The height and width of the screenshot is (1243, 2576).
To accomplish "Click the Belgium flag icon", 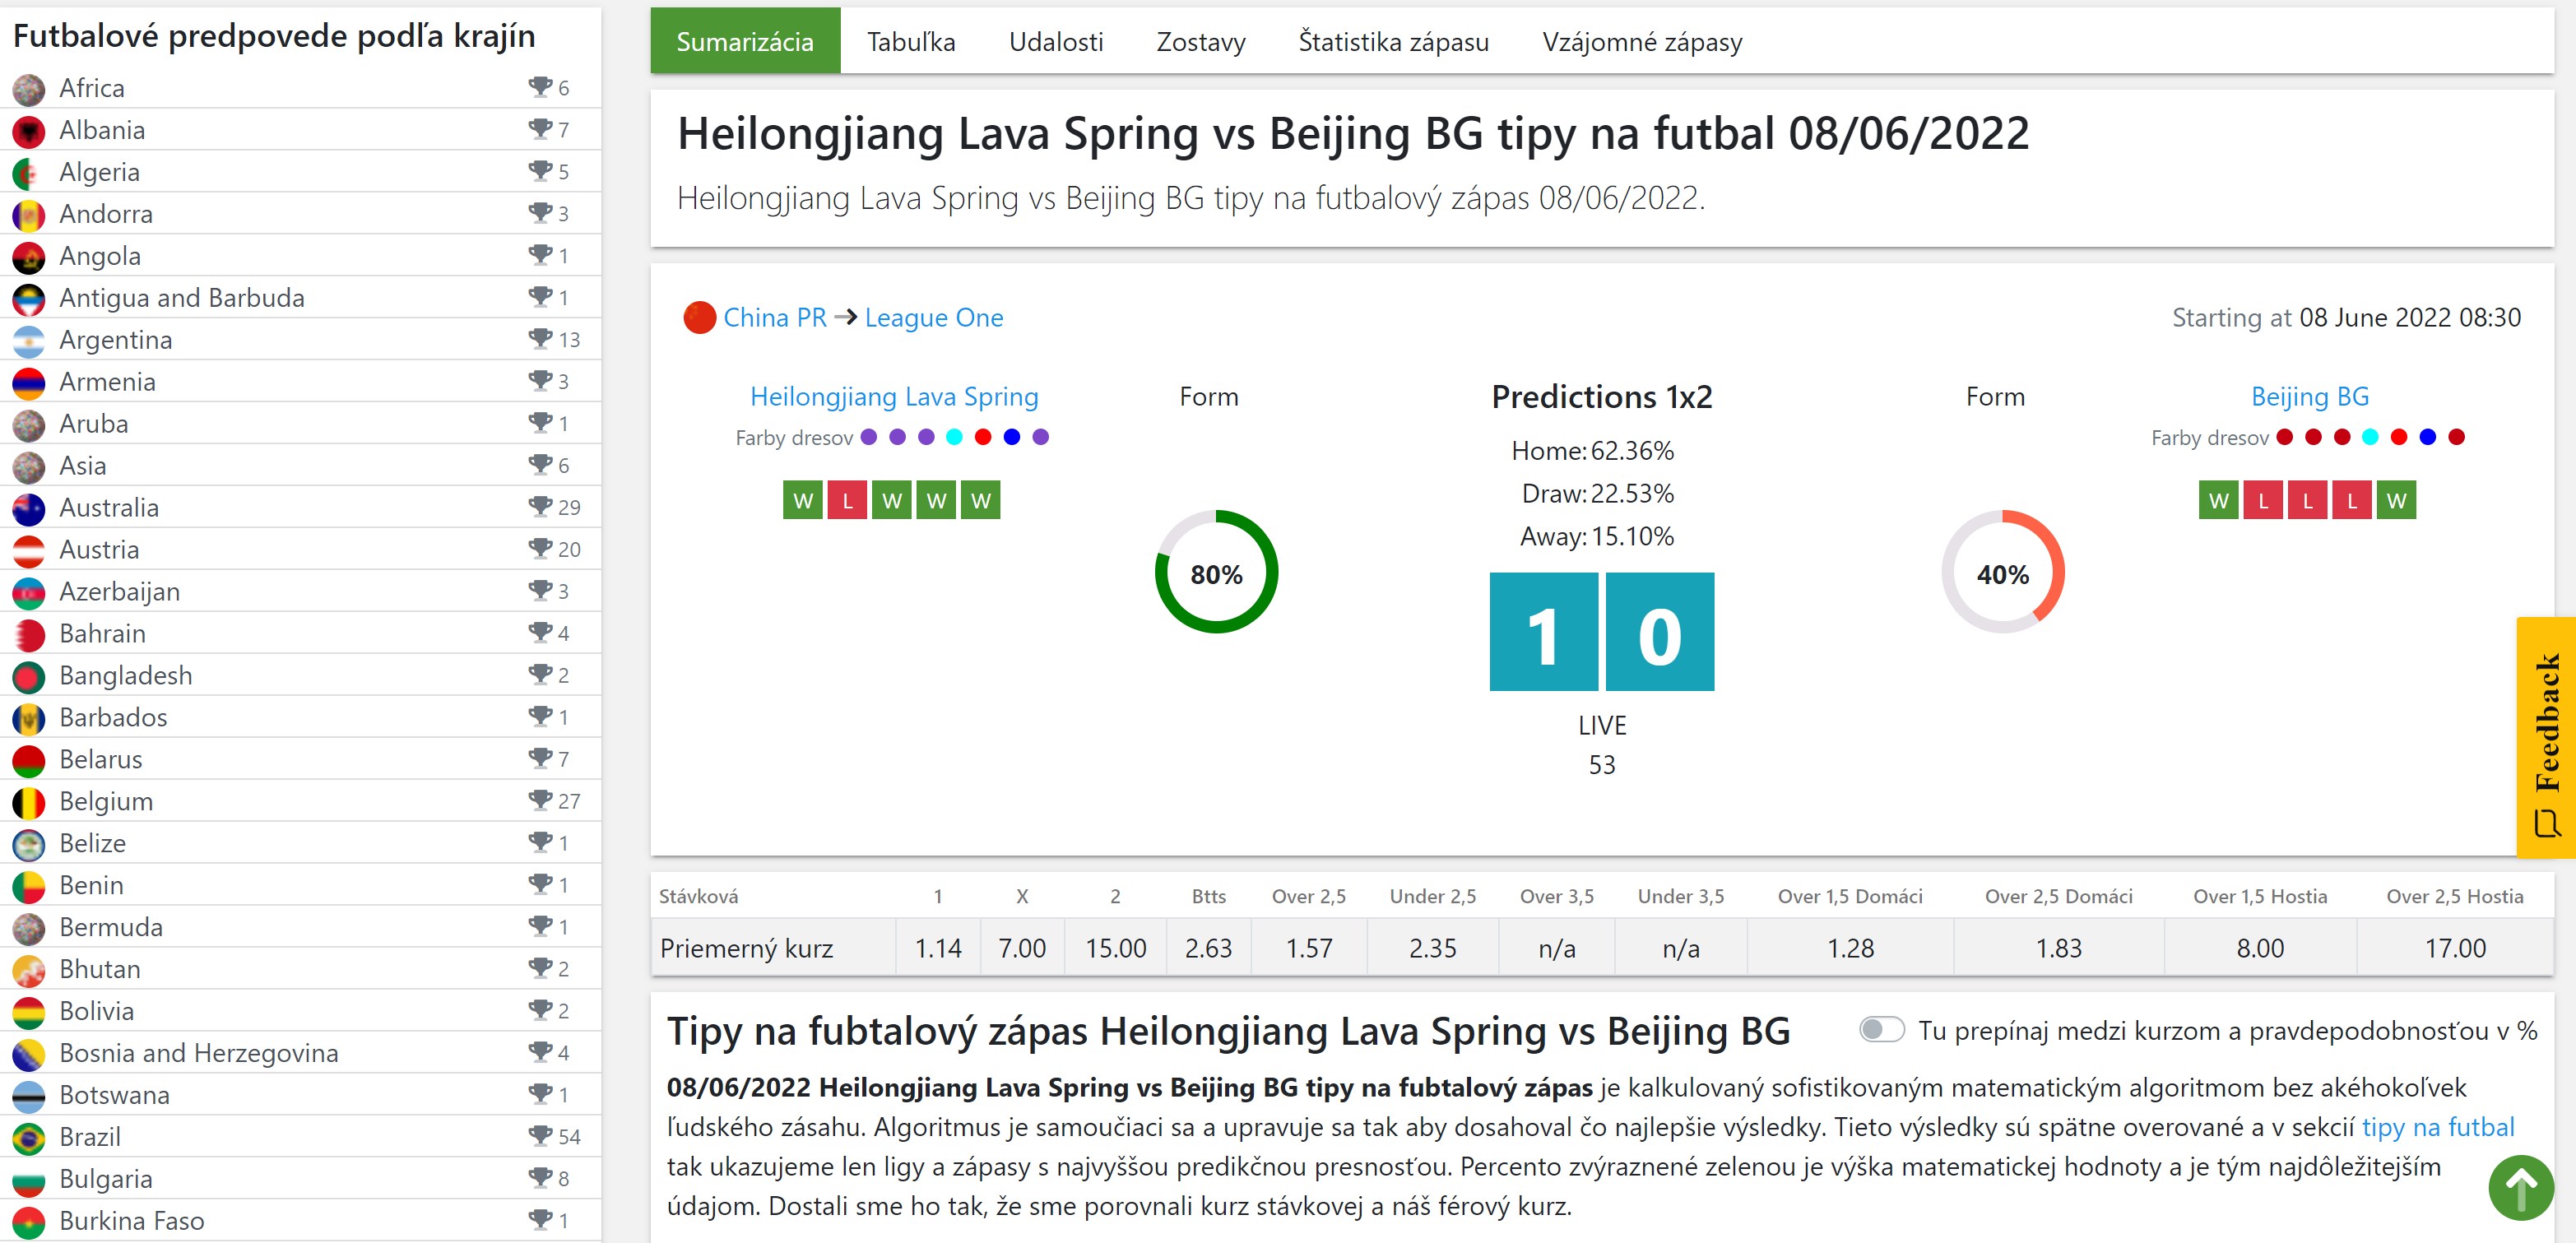I will pyautogui.click(x=28, y=802).
